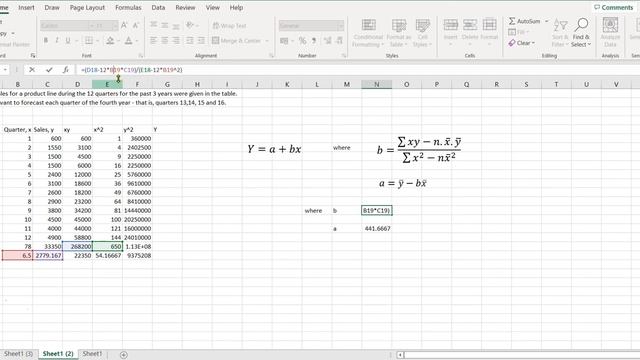The width and height of the screenshot is (640, 360).
Task: Open the Draw ribbon tab
Action: pos(52,7)
